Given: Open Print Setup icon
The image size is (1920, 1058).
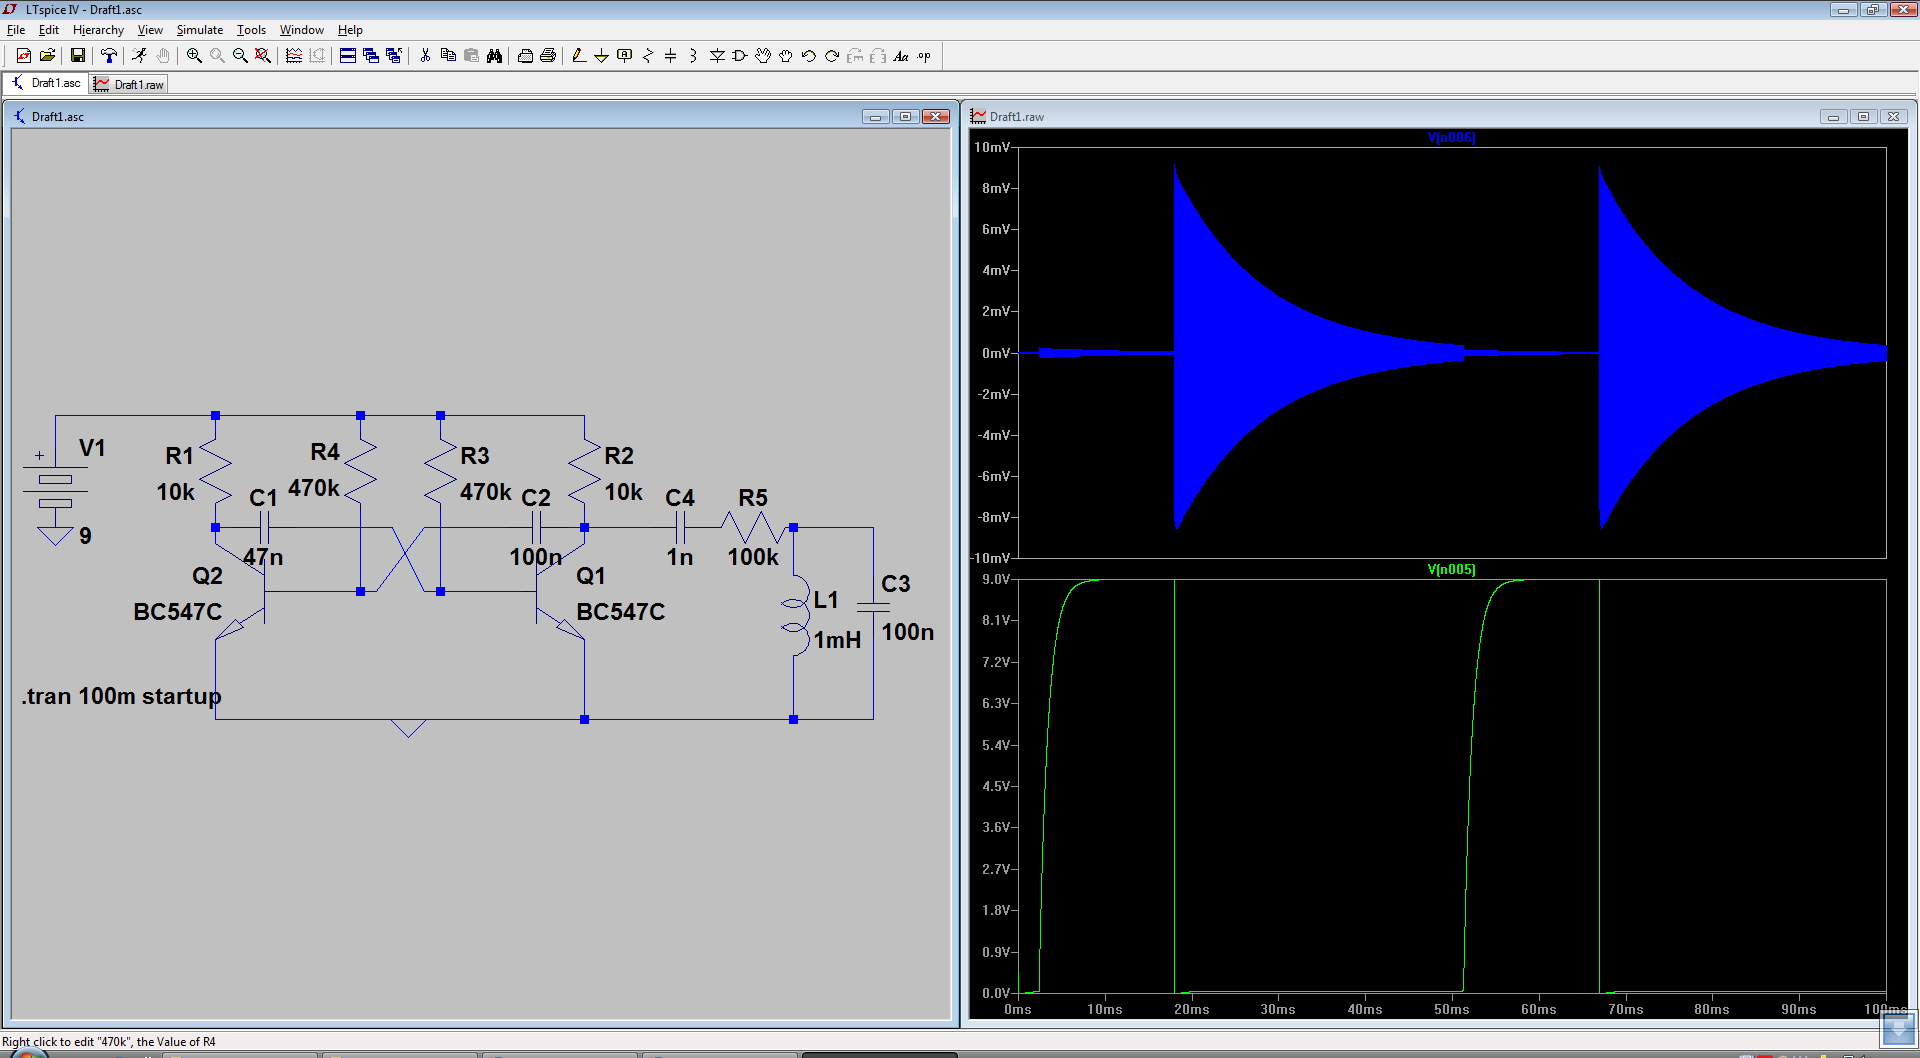Looking at the screenshot, I should tap(525, 56).
